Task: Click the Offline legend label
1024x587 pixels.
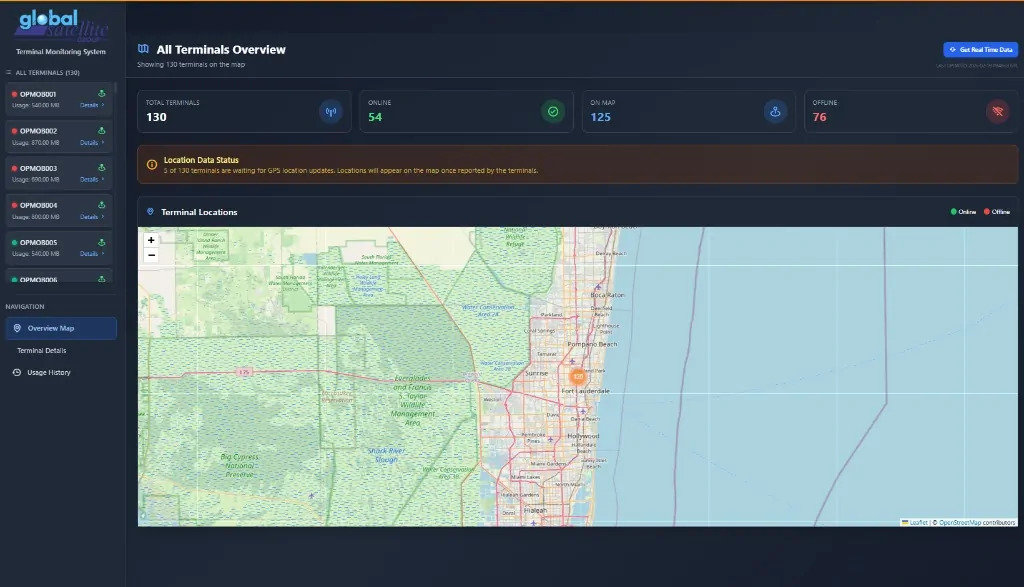Action: (1000, 212)
